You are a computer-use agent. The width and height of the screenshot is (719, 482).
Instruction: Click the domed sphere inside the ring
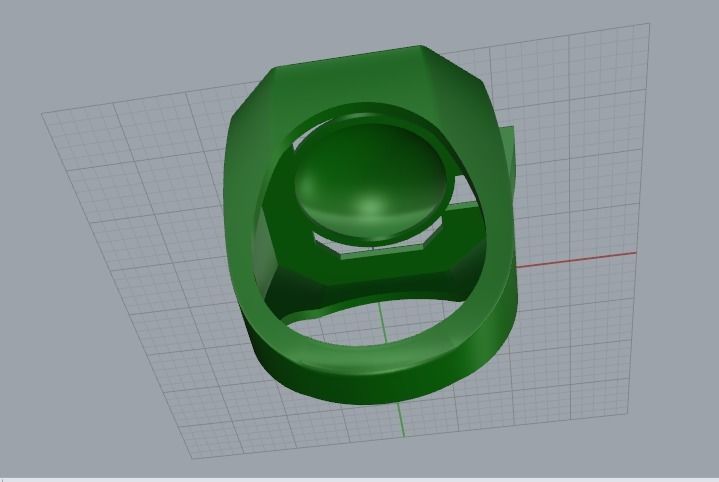coord(371,182)
